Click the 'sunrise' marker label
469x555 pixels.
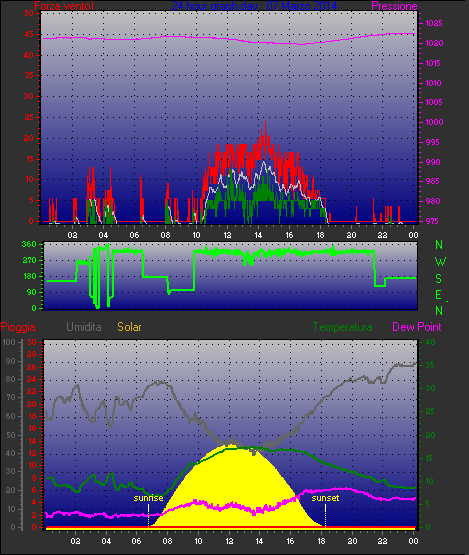tap(148, 498)
